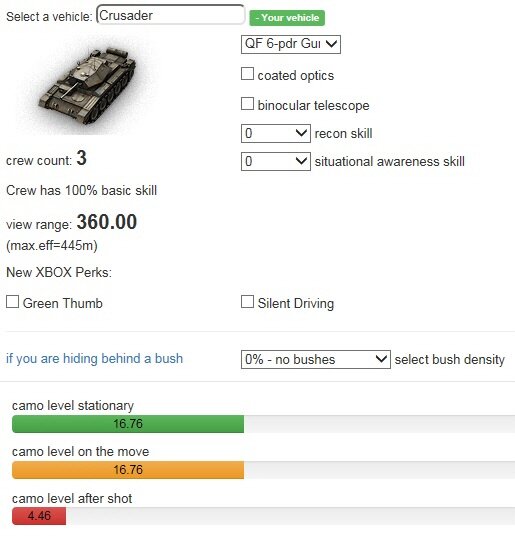Click the green camo stationary bar
515x548 pixels.
[x=128, y=424]
